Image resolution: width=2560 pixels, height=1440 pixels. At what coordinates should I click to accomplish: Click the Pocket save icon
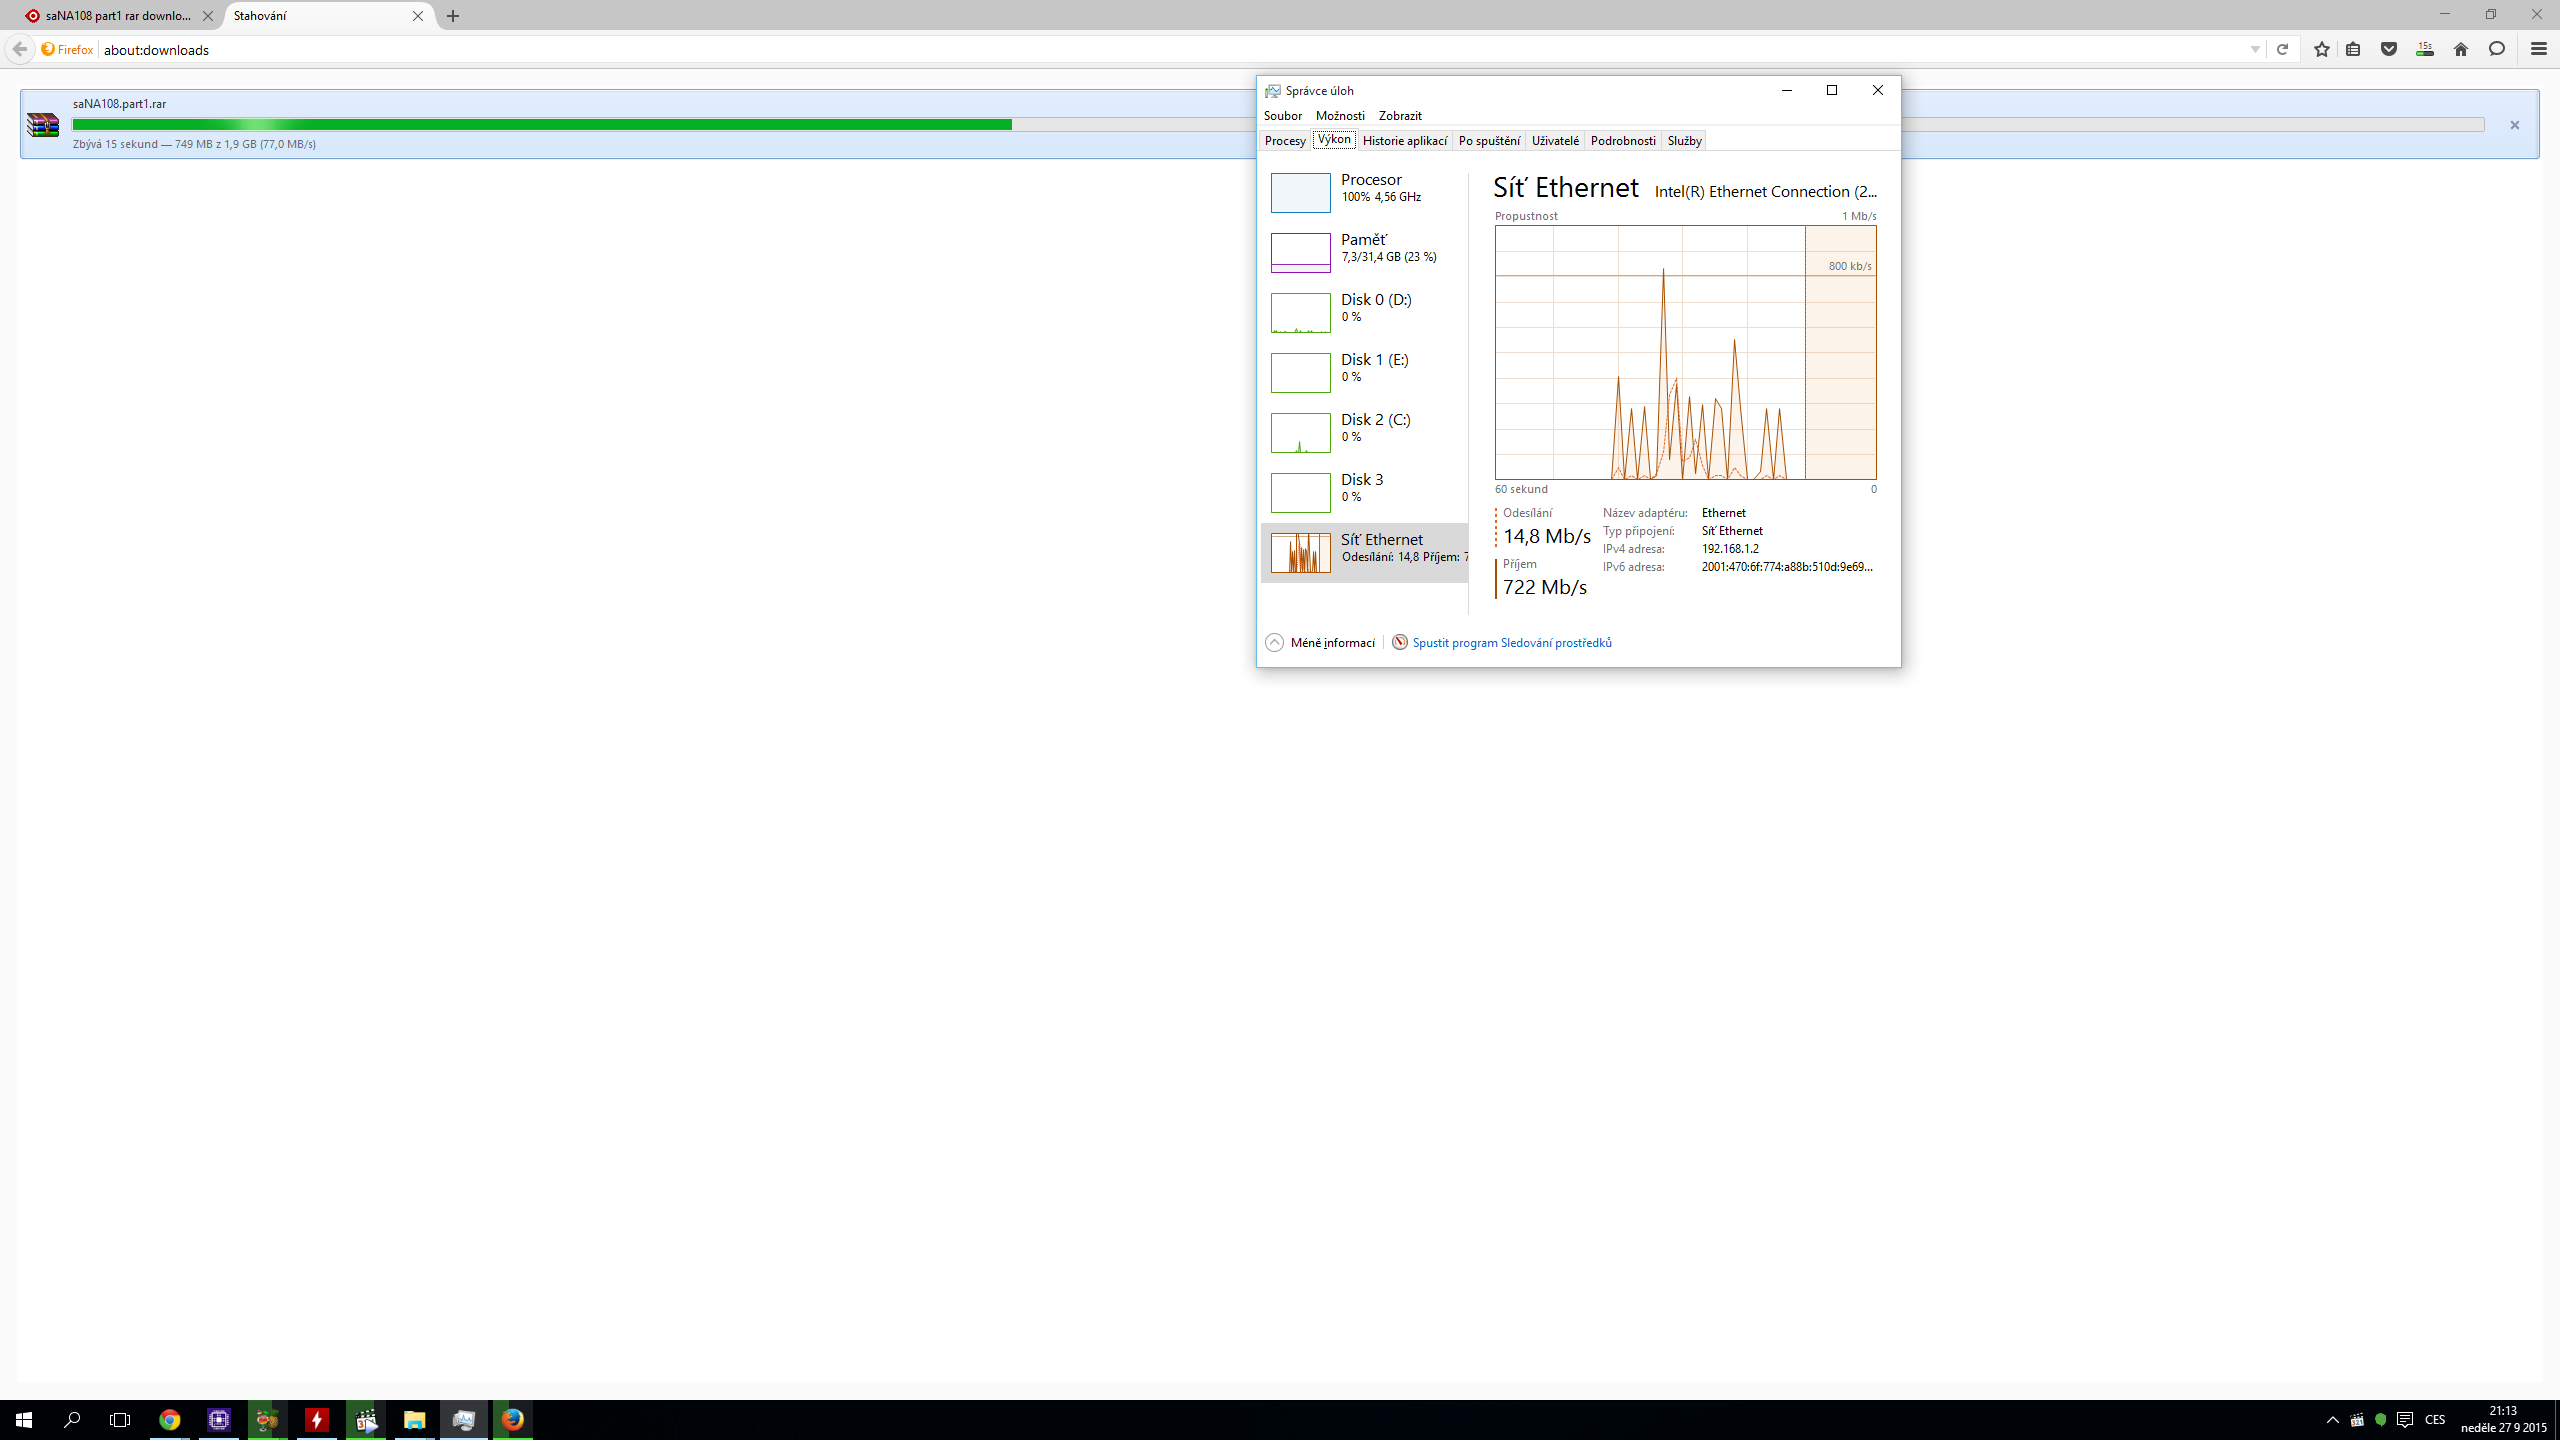coord(2389,49)
